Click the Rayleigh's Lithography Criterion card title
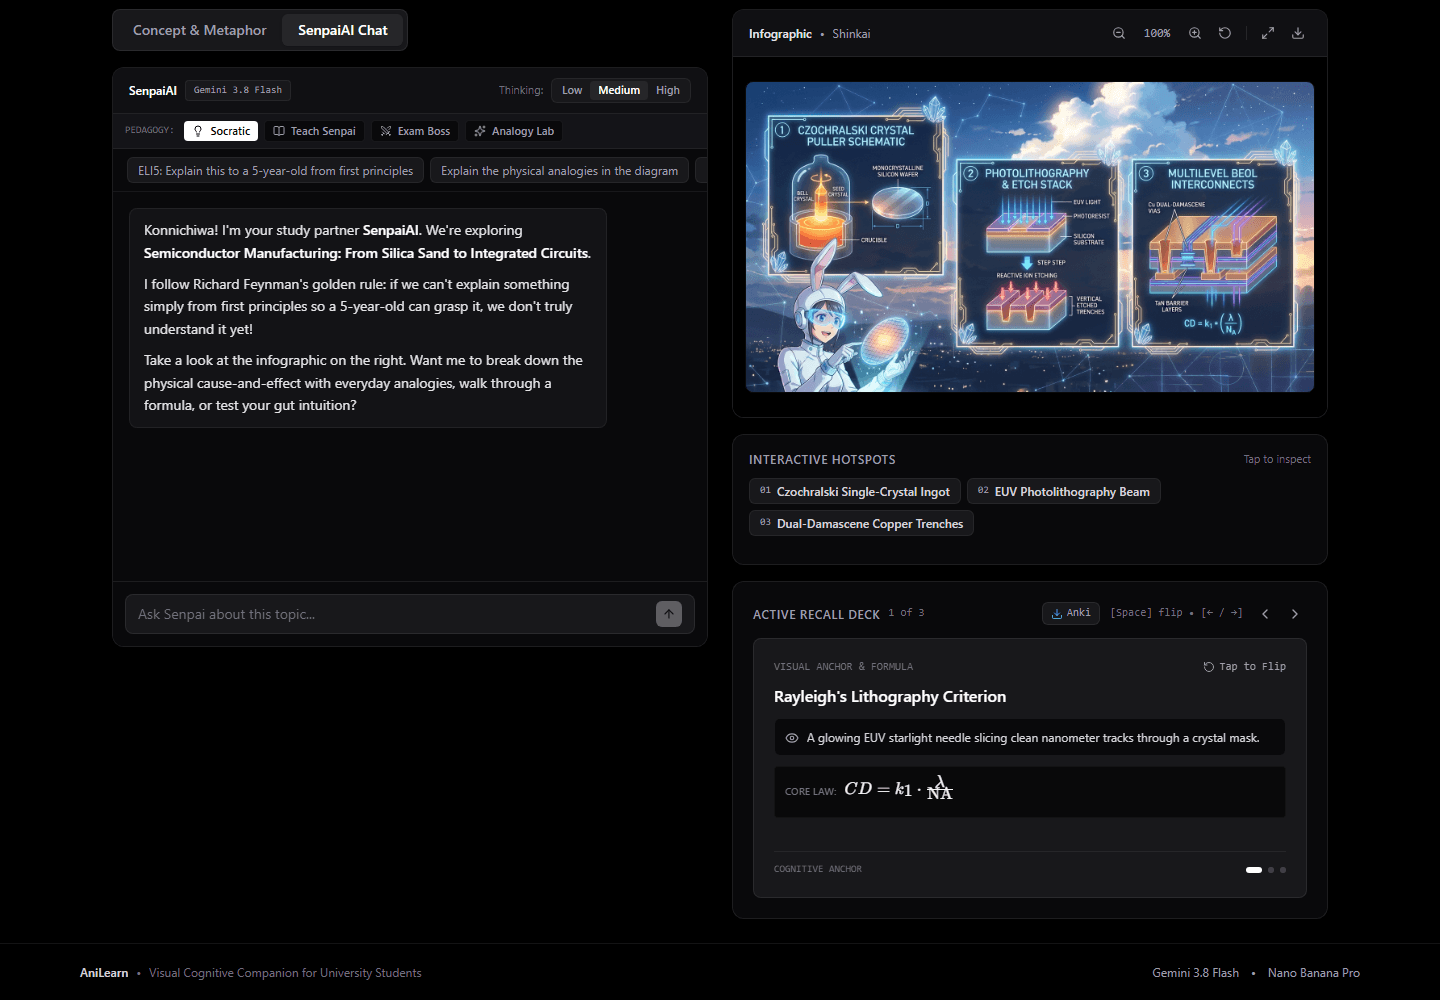The height and width of the screenshot is (1000, 1440). [890, 697]
